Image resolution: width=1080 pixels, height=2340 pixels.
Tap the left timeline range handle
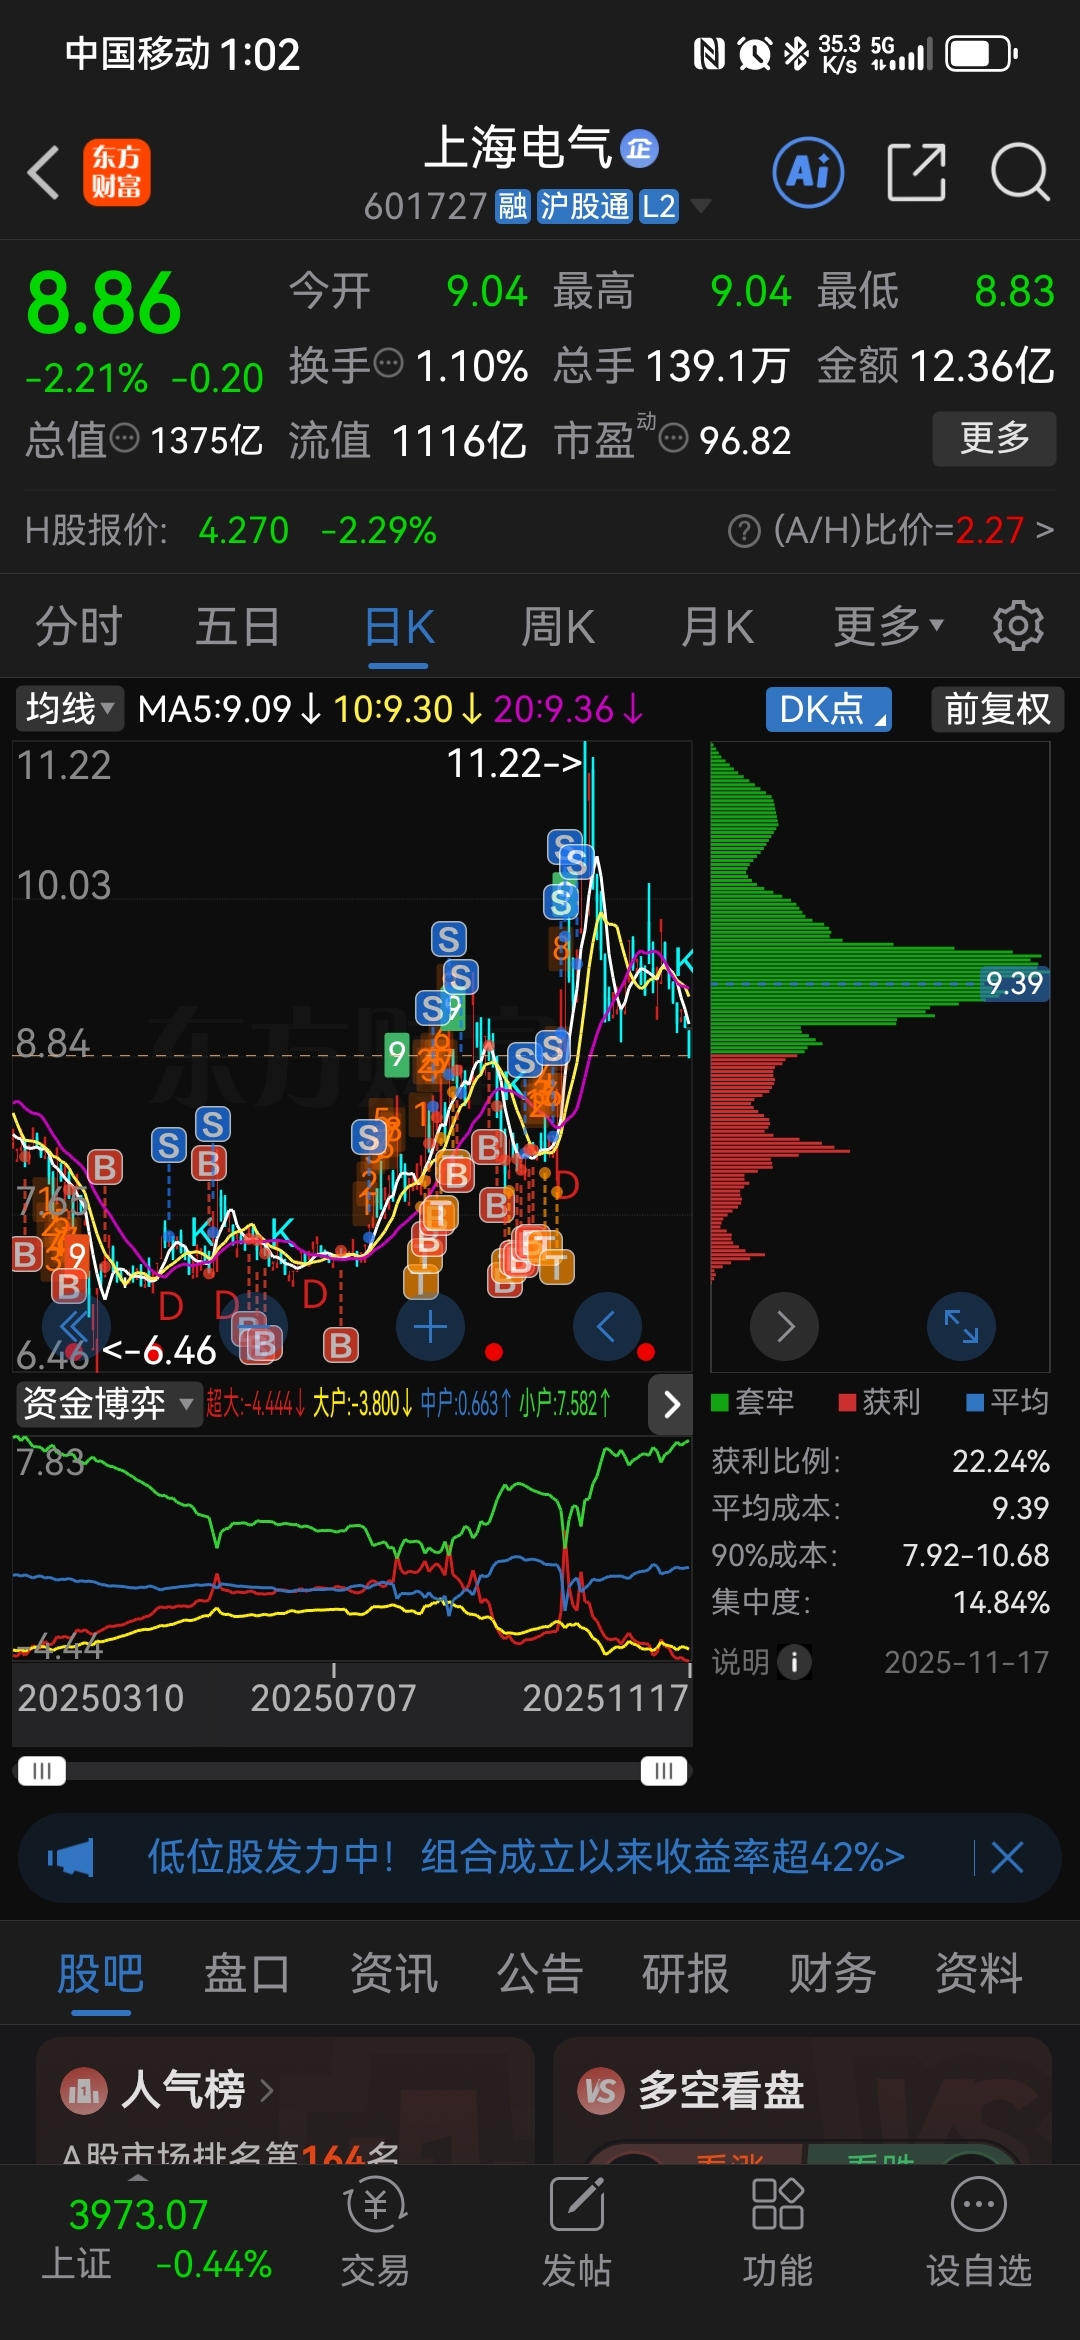[x=41, y=1771]
